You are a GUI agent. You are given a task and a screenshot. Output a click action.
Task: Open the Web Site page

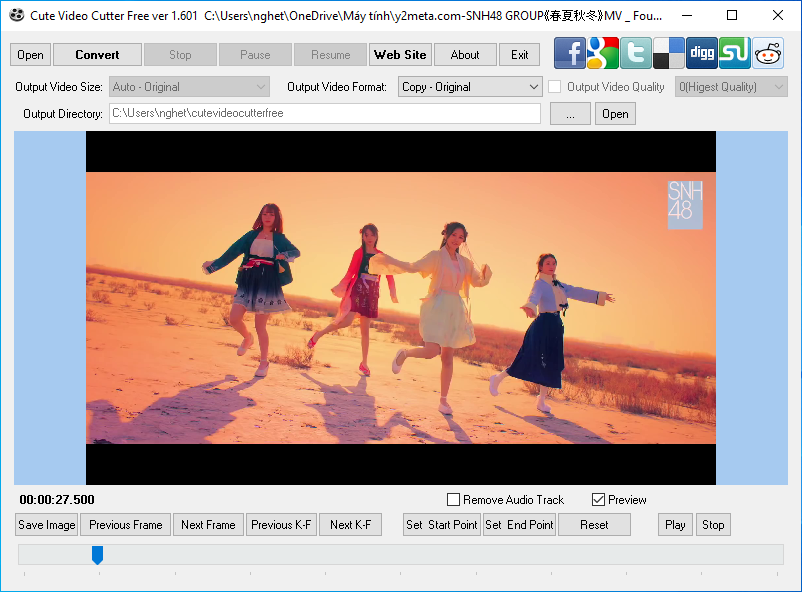pyautogui.click(x=400, y=54)
